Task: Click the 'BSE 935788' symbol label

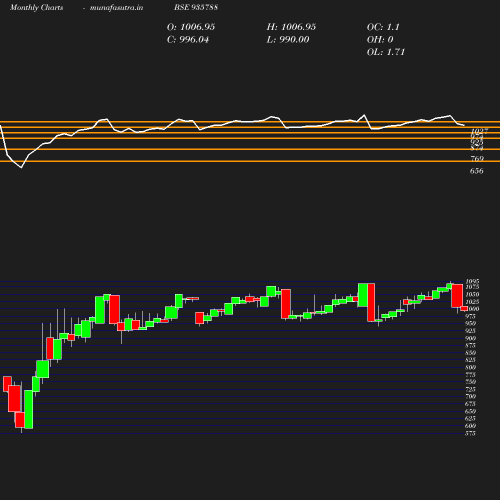Action: click(x=196, y=7)
